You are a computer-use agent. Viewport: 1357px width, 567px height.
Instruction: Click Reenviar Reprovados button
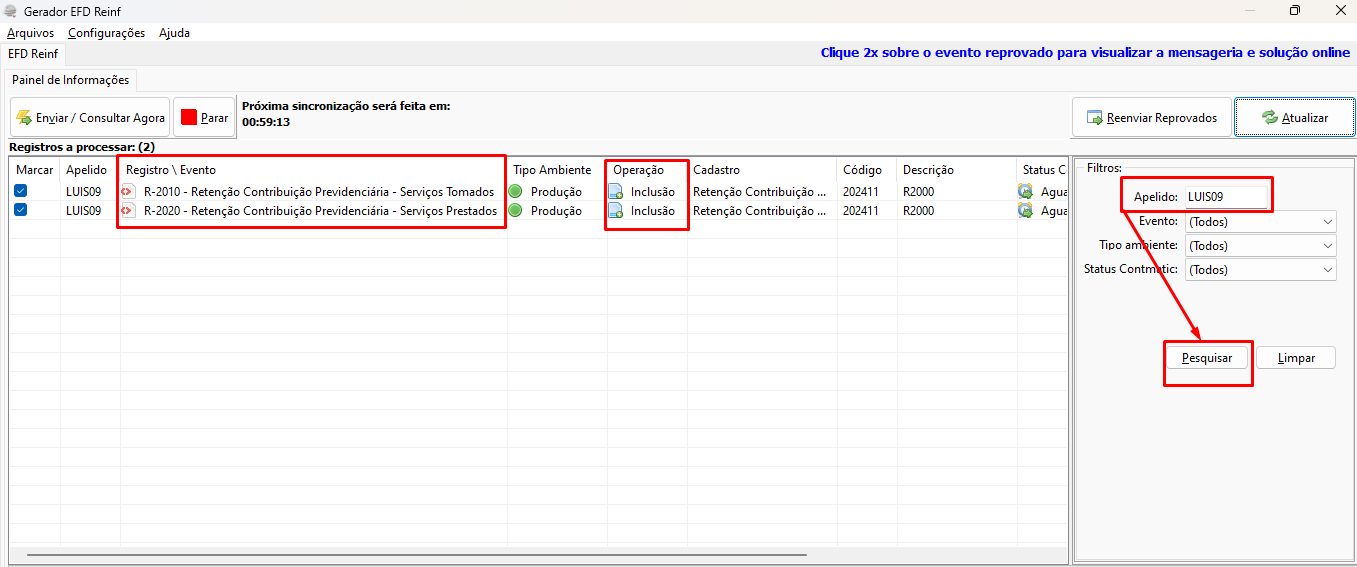1151,117
